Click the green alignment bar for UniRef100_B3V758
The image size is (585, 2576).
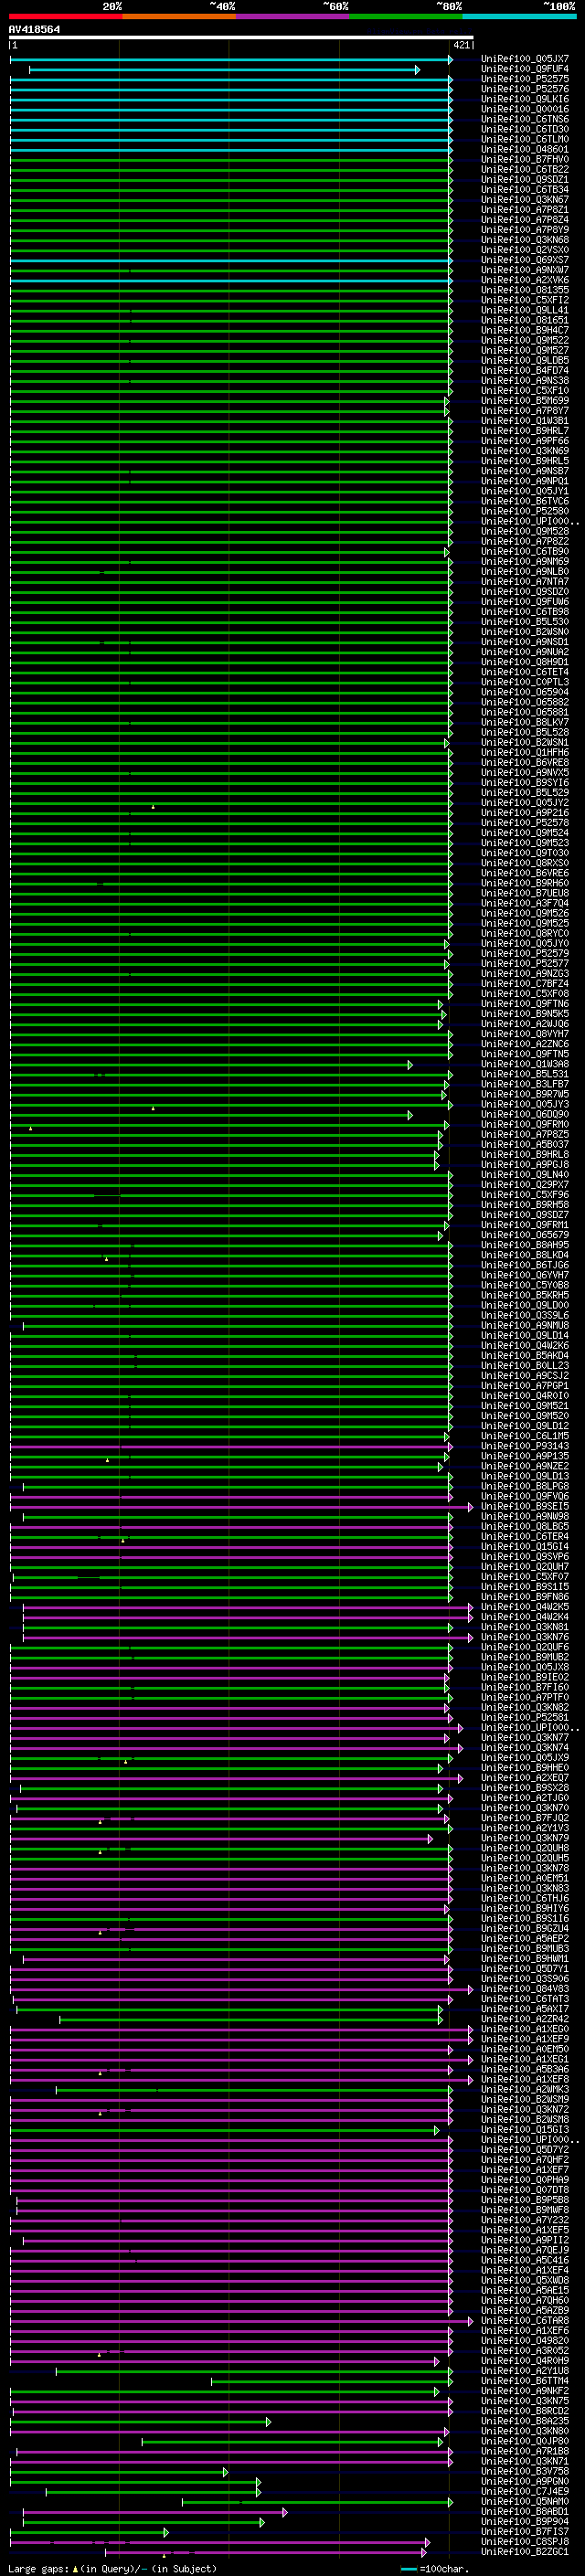(x=119, y=2472)
